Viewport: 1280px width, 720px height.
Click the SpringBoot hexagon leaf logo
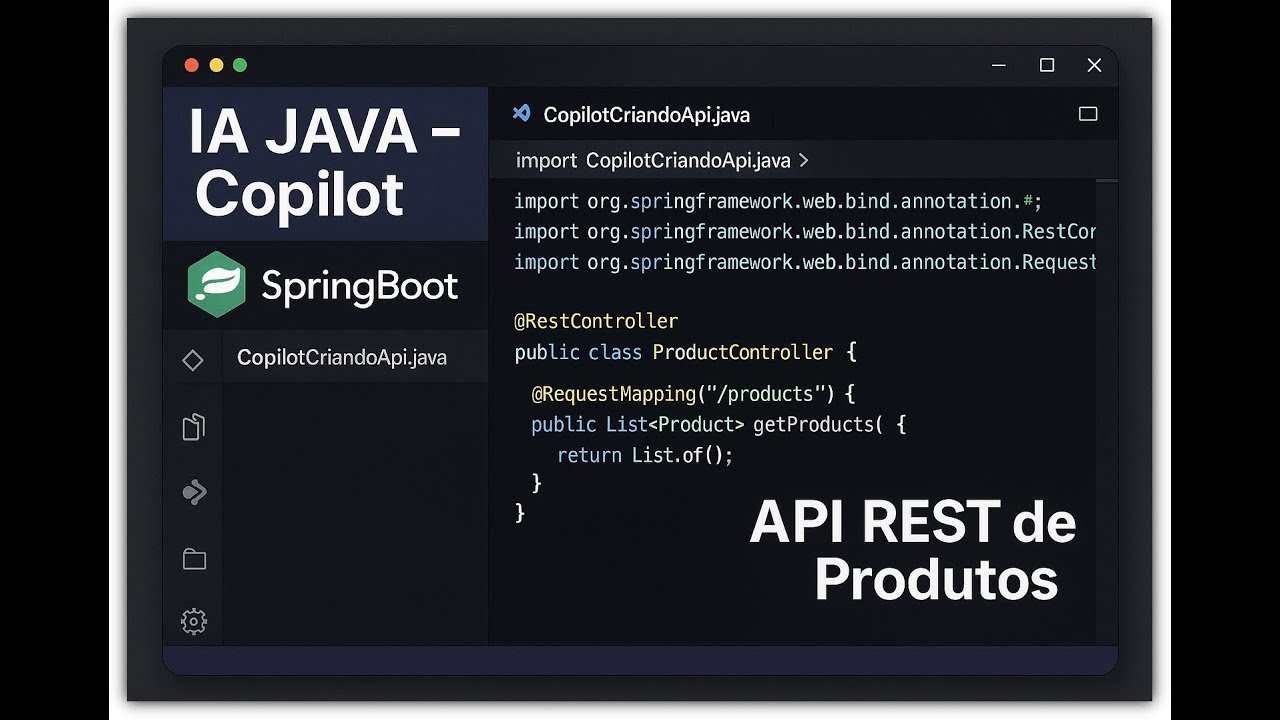pos(216,285)
